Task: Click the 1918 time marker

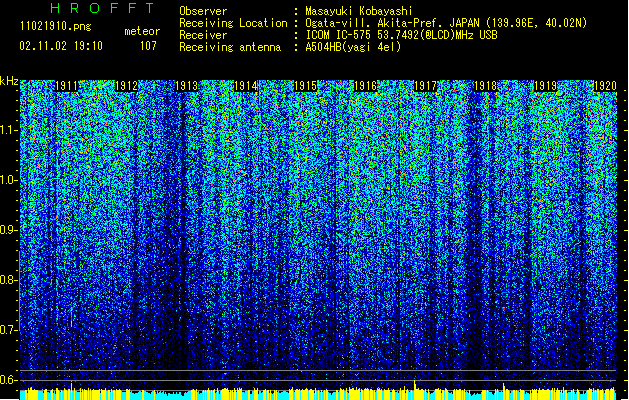Action: click(x=485, y=86)
